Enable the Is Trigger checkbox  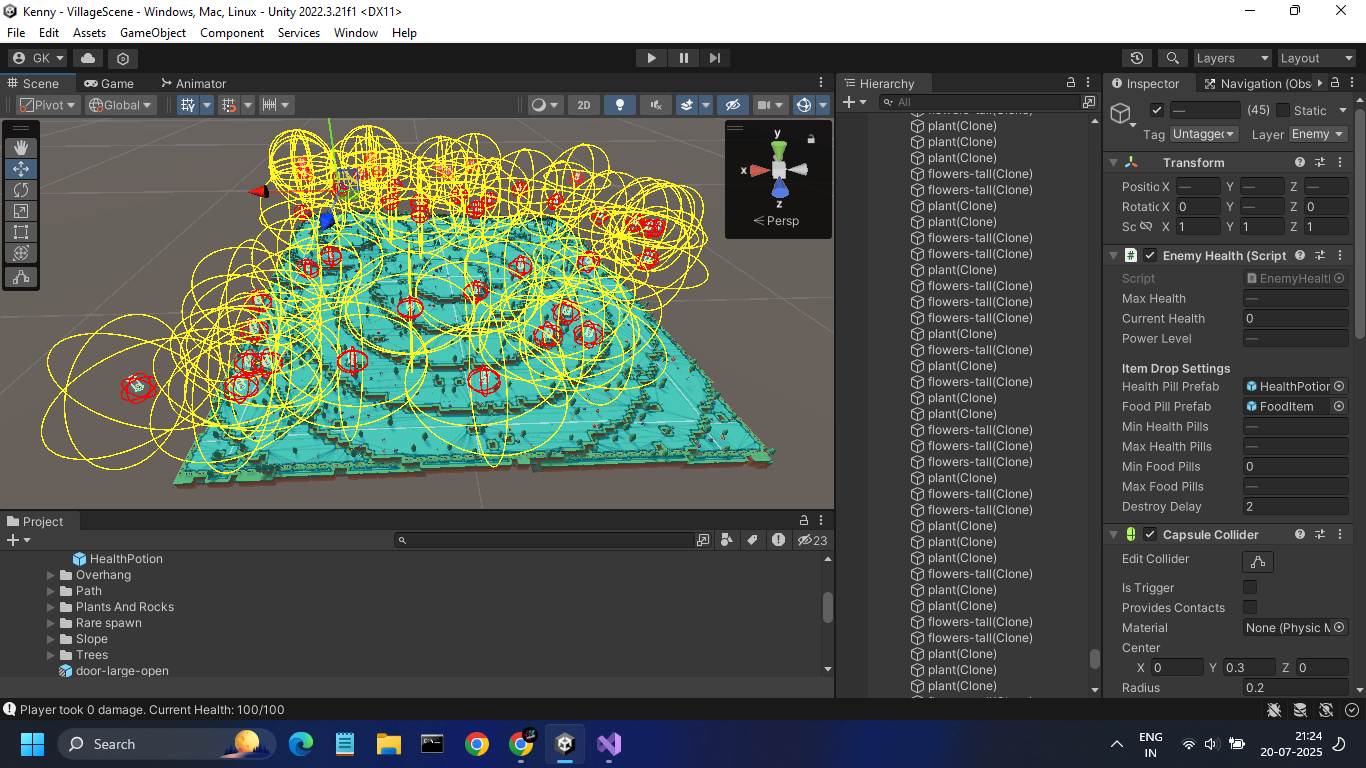click(1250, 588)
